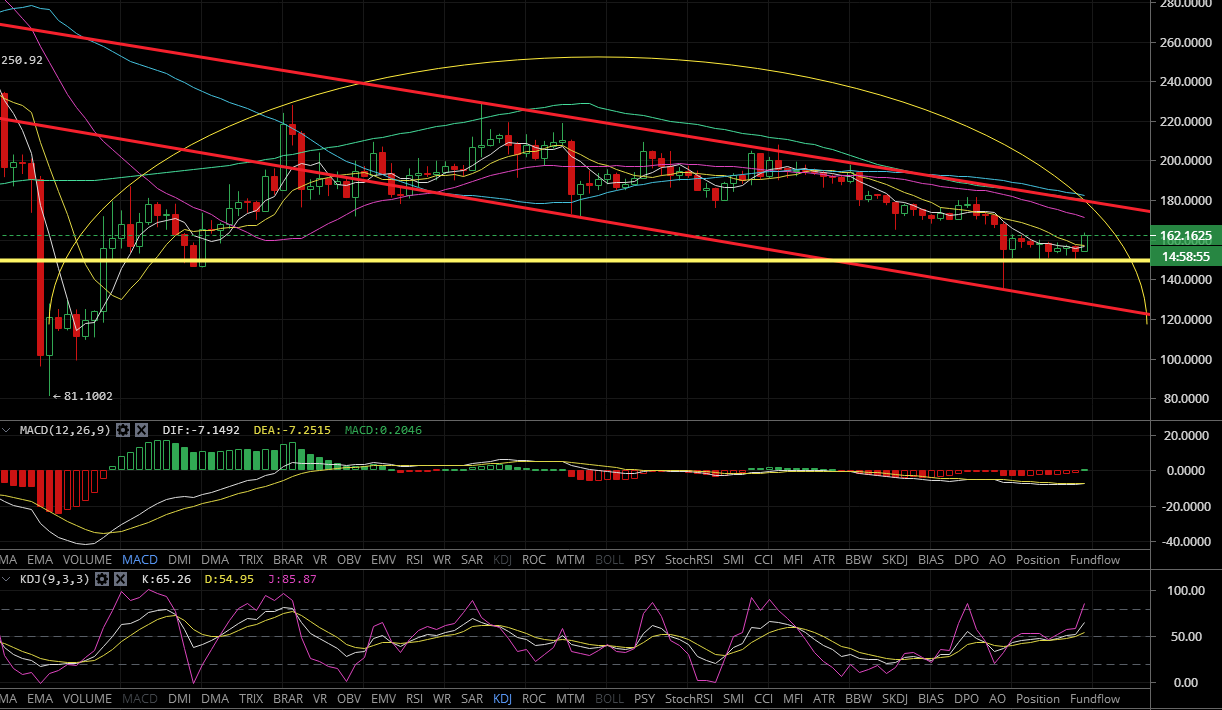Select EMV in the MACD panel's indicator row
Screen dimensions: 1222x710
[x=383, y=560]
